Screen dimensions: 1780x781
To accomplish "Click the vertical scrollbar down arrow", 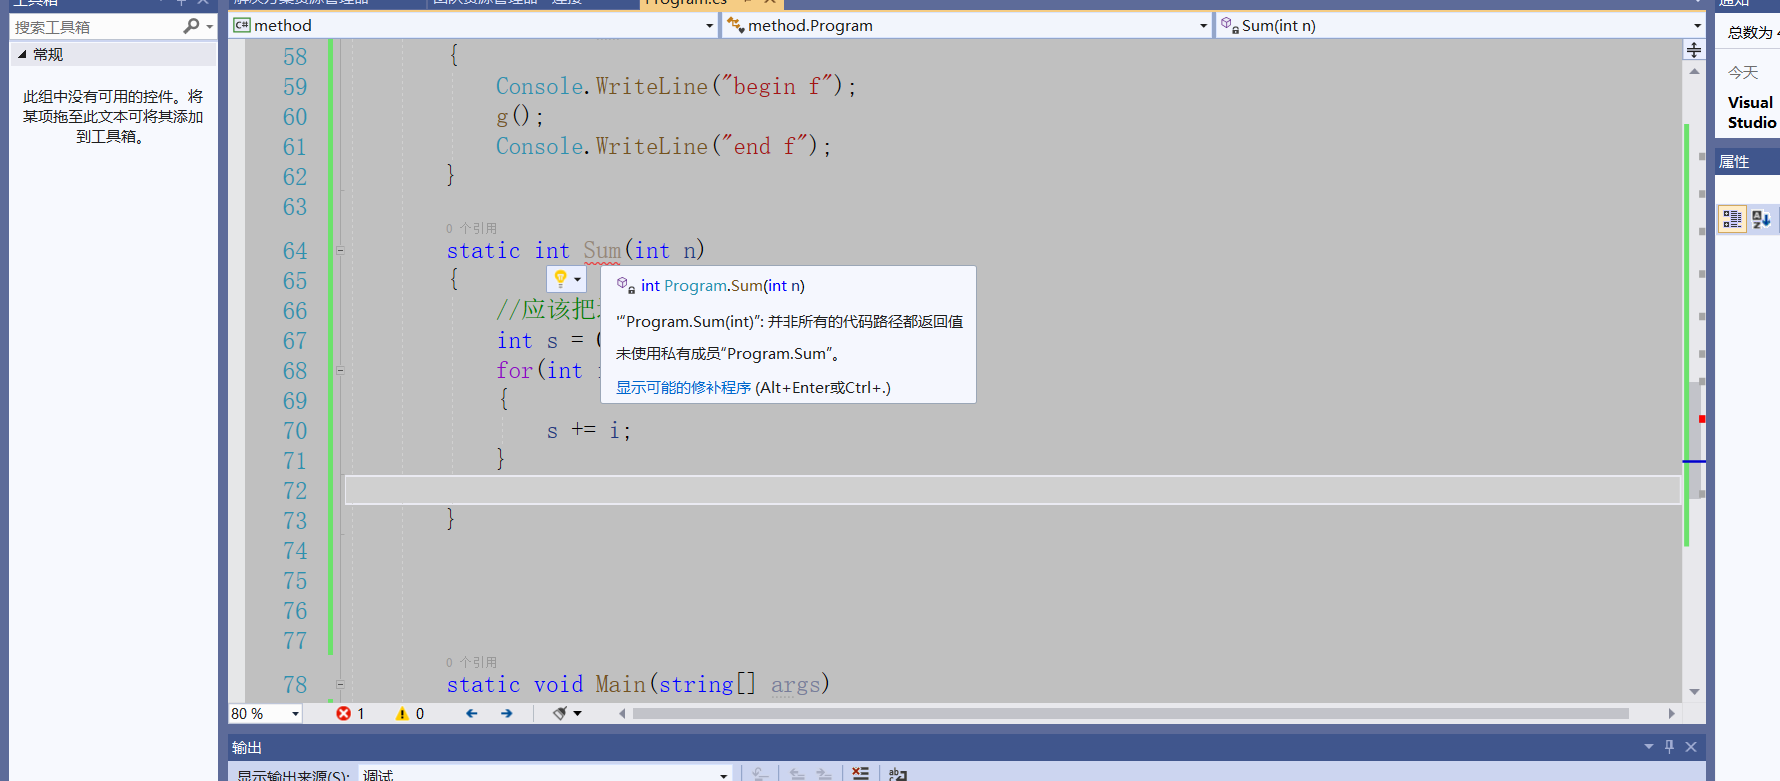I will coord(1694,691).
